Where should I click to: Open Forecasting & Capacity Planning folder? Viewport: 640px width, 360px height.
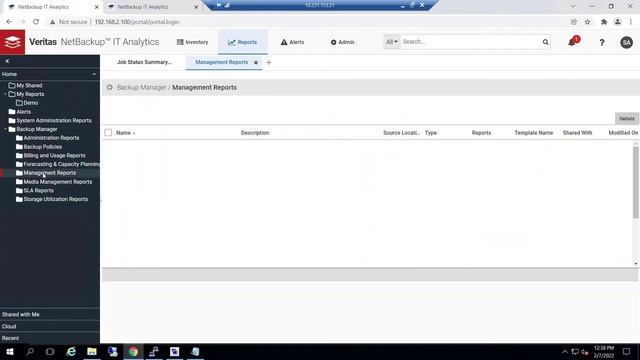click(x=58, y=164)
